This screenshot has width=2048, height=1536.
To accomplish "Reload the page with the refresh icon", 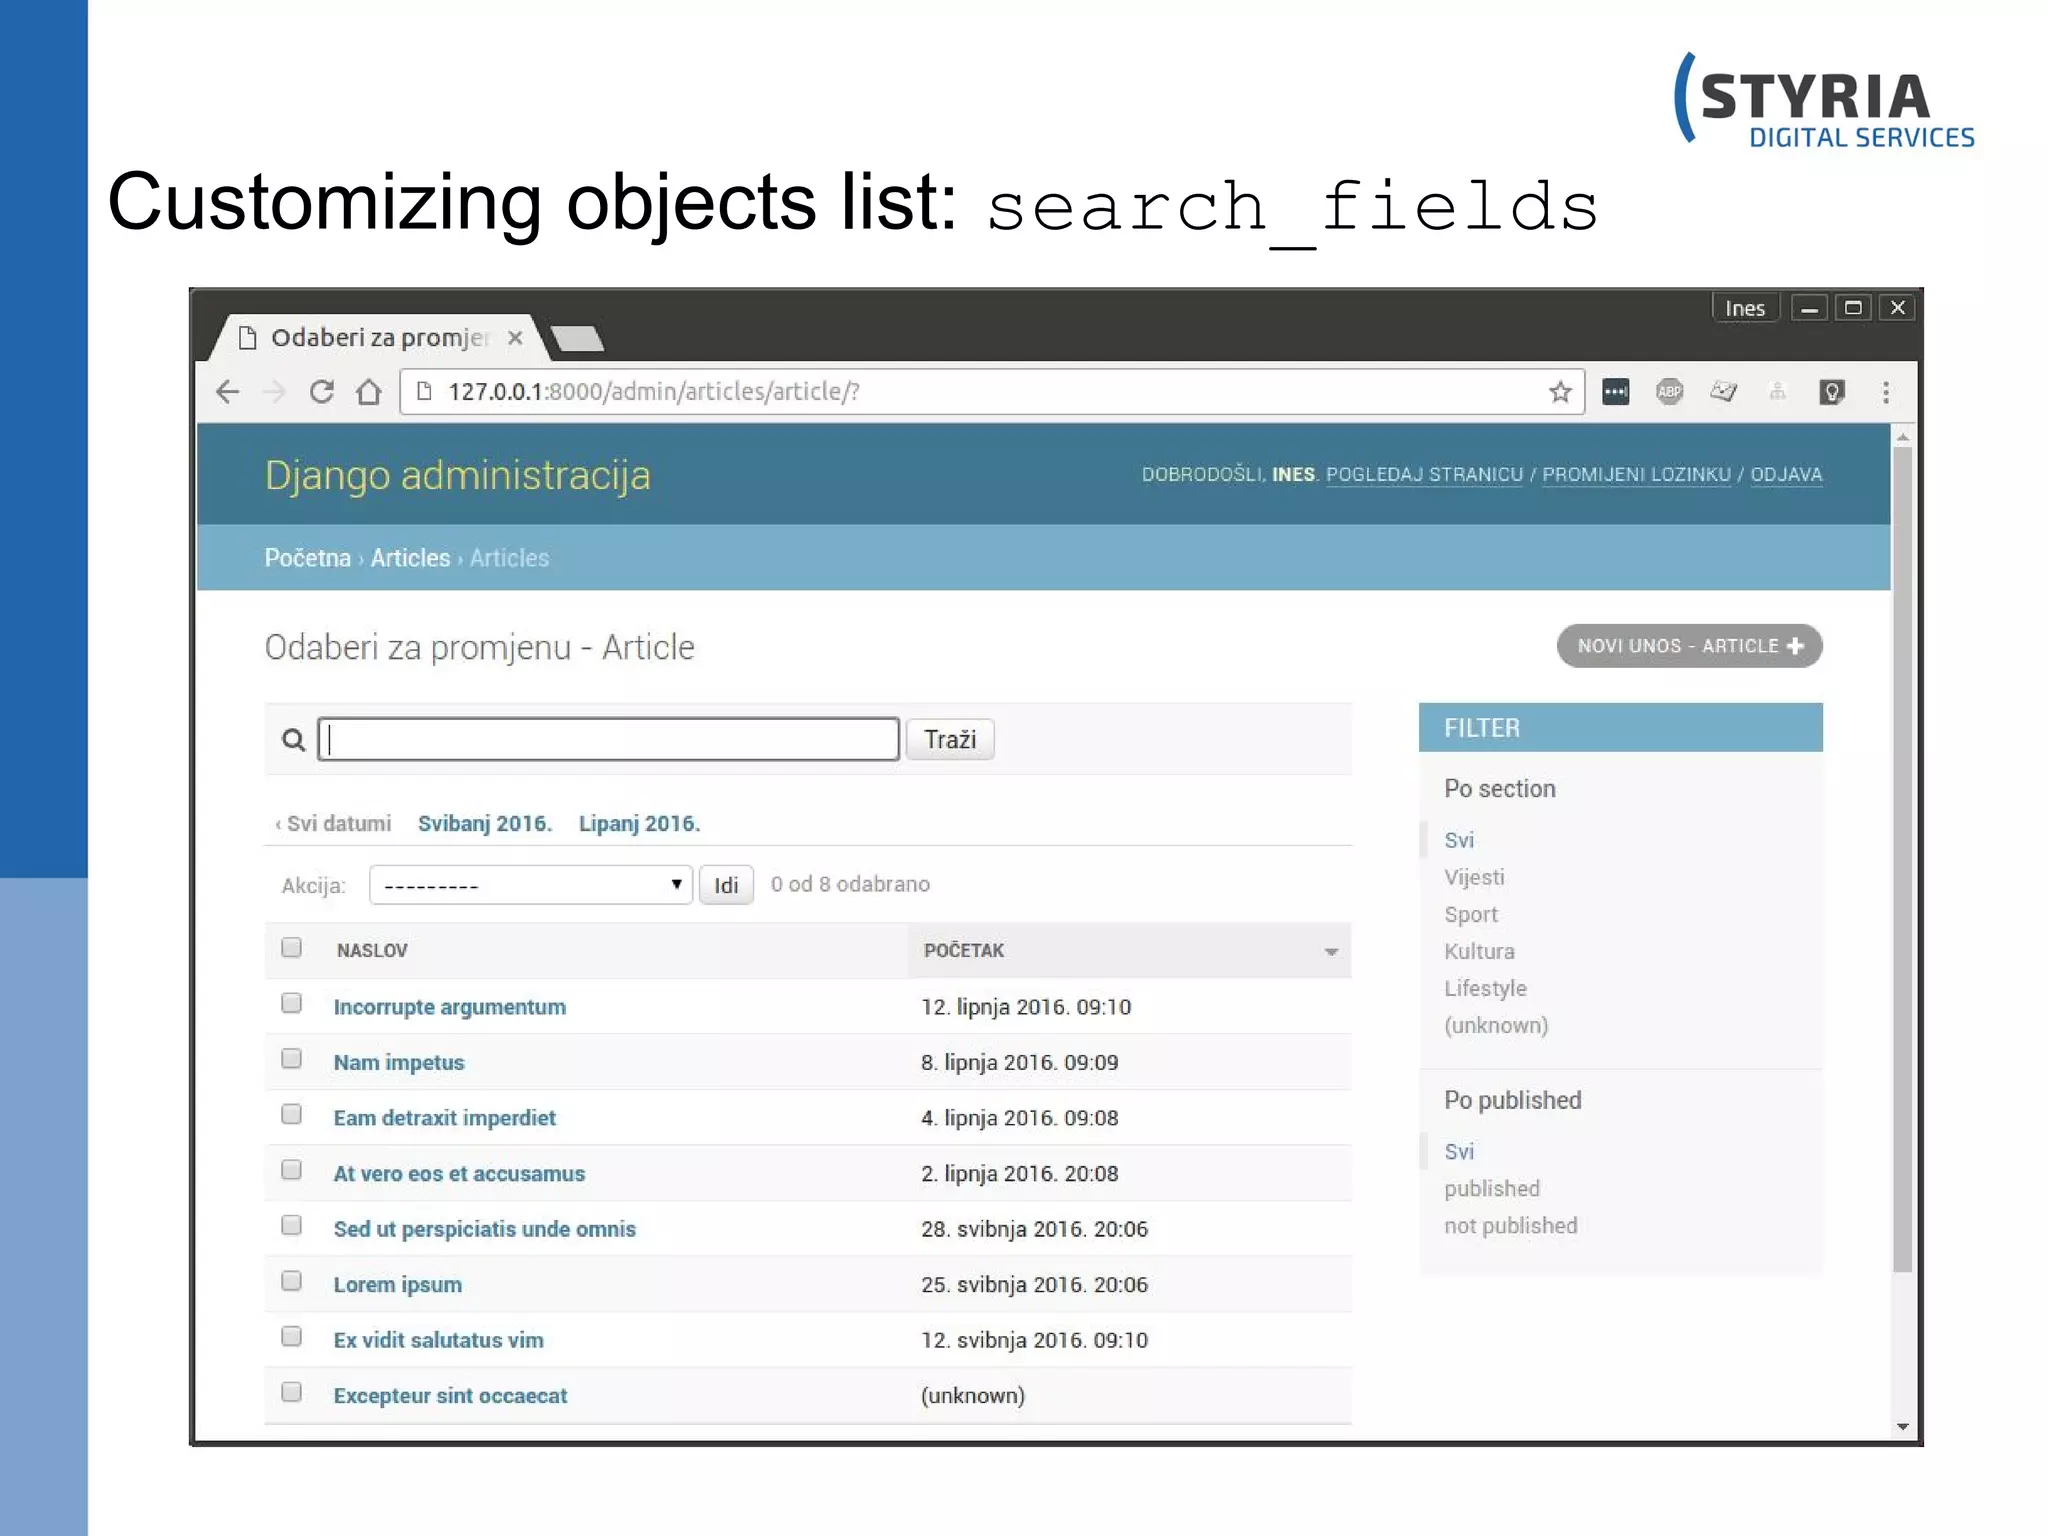I will 321,391.
